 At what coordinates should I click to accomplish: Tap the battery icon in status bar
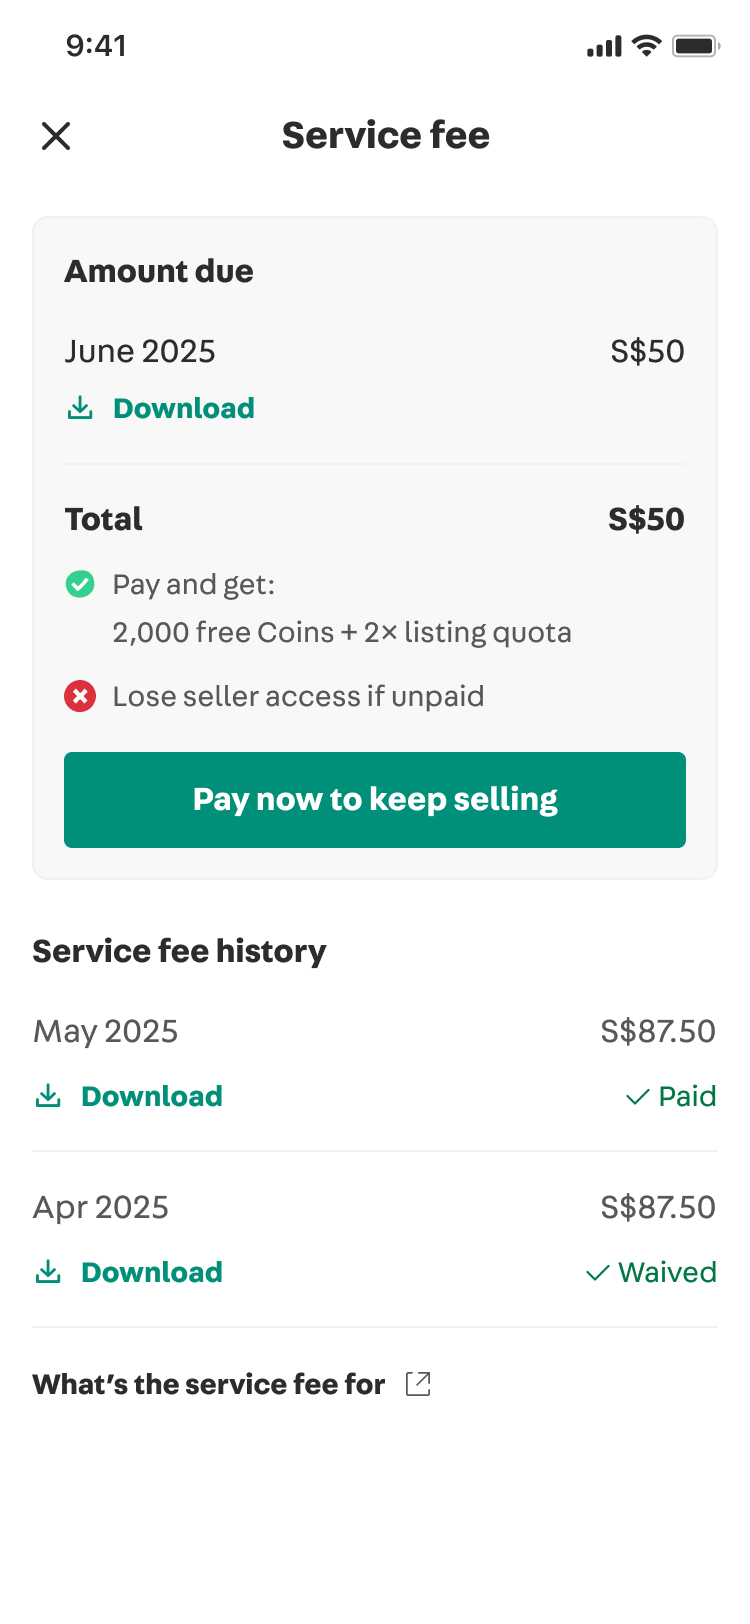696,46
